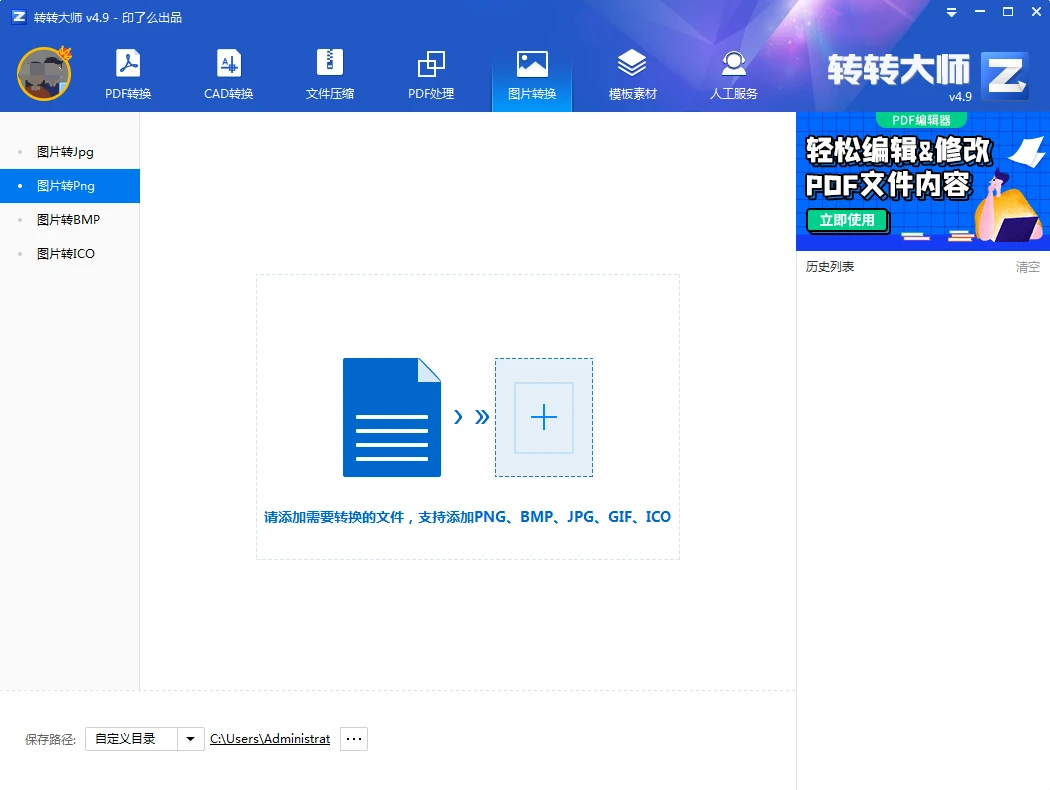Open the 图片转换 image converter

[x=531, y=74]
